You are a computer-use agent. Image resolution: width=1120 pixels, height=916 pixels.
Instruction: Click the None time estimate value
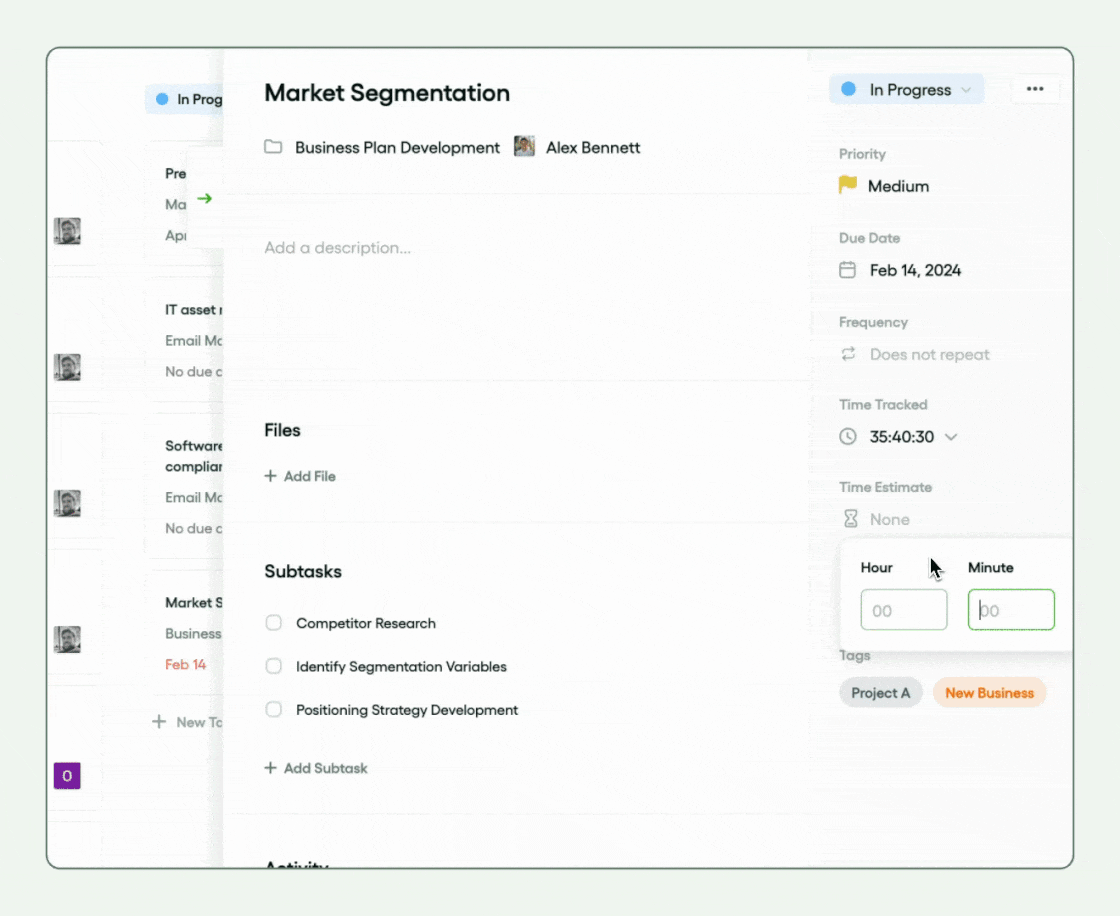(x=889, y=519)
